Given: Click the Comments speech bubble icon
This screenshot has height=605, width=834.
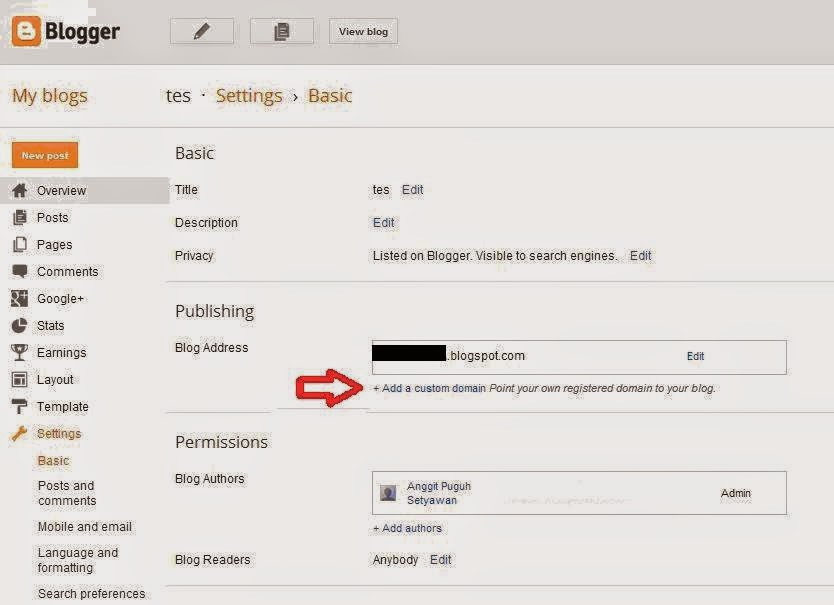Looking at the screenshot, I should click(x=20, y=271).
